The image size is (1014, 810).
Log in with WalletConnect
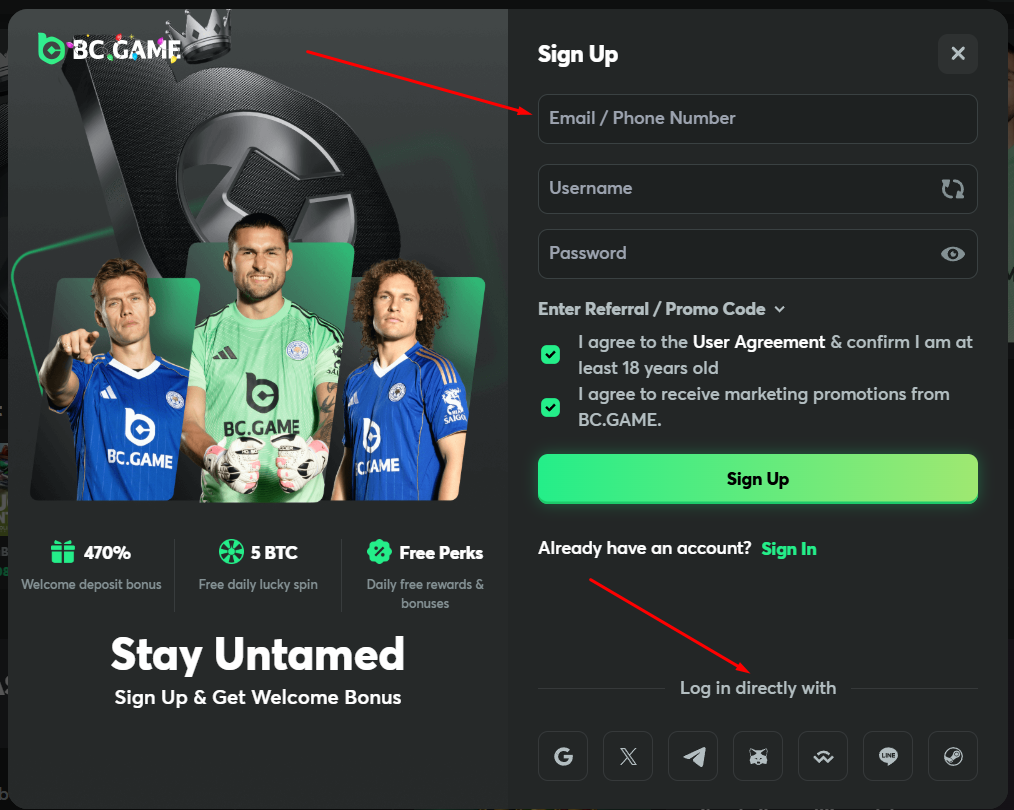pos(823,756)
